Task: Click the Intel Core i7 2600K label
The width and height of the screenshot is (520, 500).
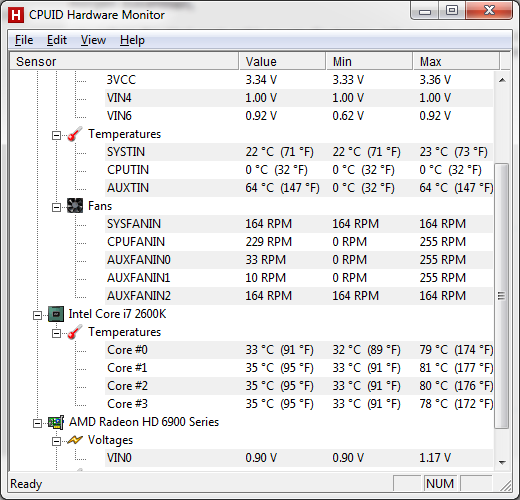Action: tap(117, 314)
